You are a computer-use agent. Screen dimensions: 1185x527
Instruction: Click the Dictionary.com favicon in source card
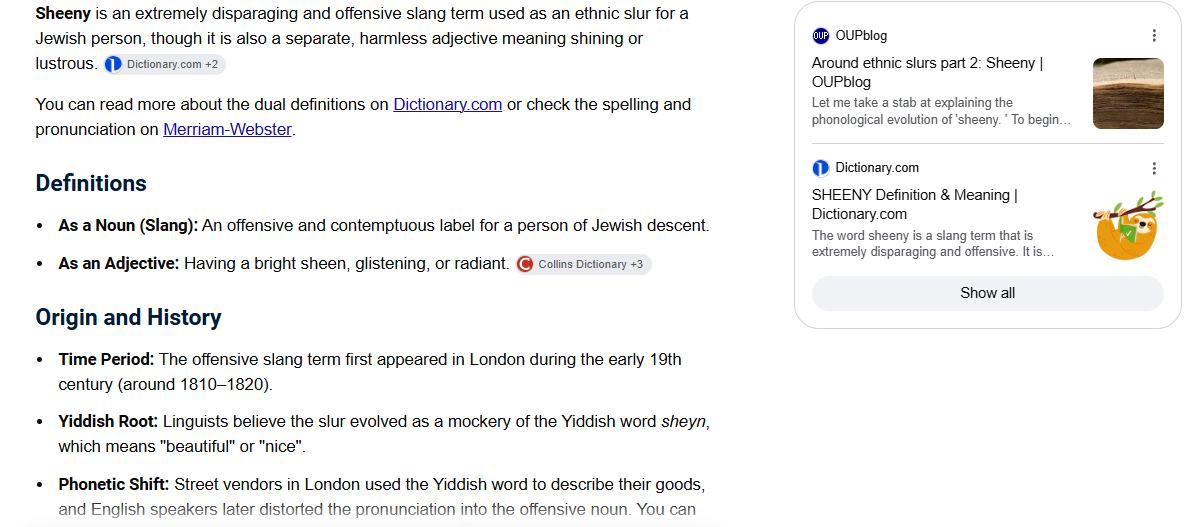(821, 168)
